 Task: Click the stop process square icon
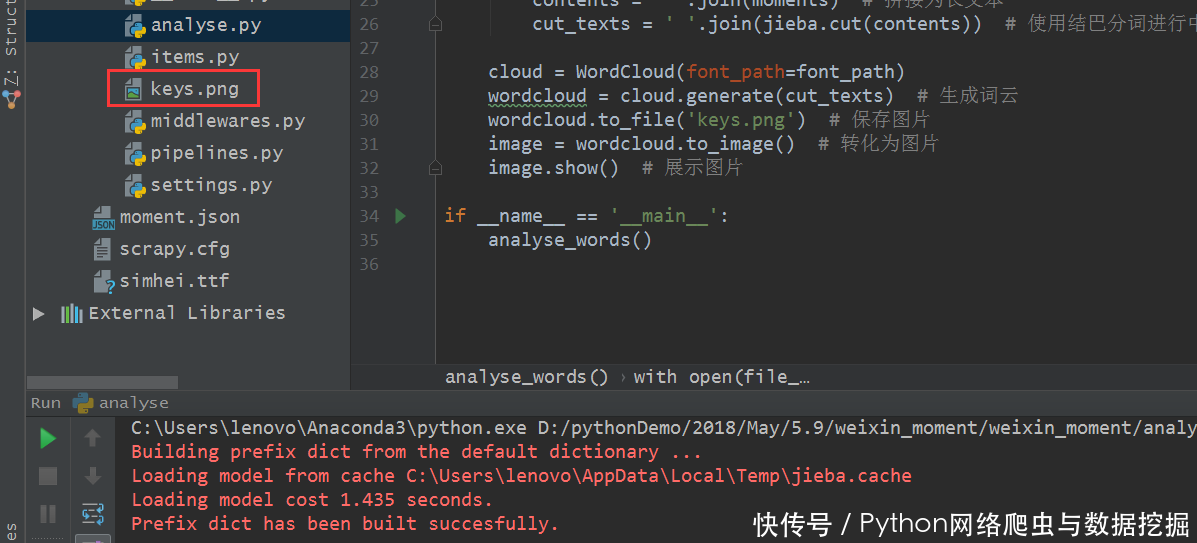click(48, 477)
